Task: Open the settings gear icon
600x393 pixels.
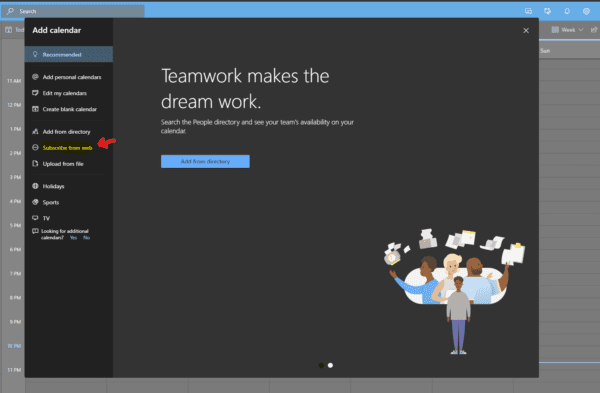Action: (586, 11)
